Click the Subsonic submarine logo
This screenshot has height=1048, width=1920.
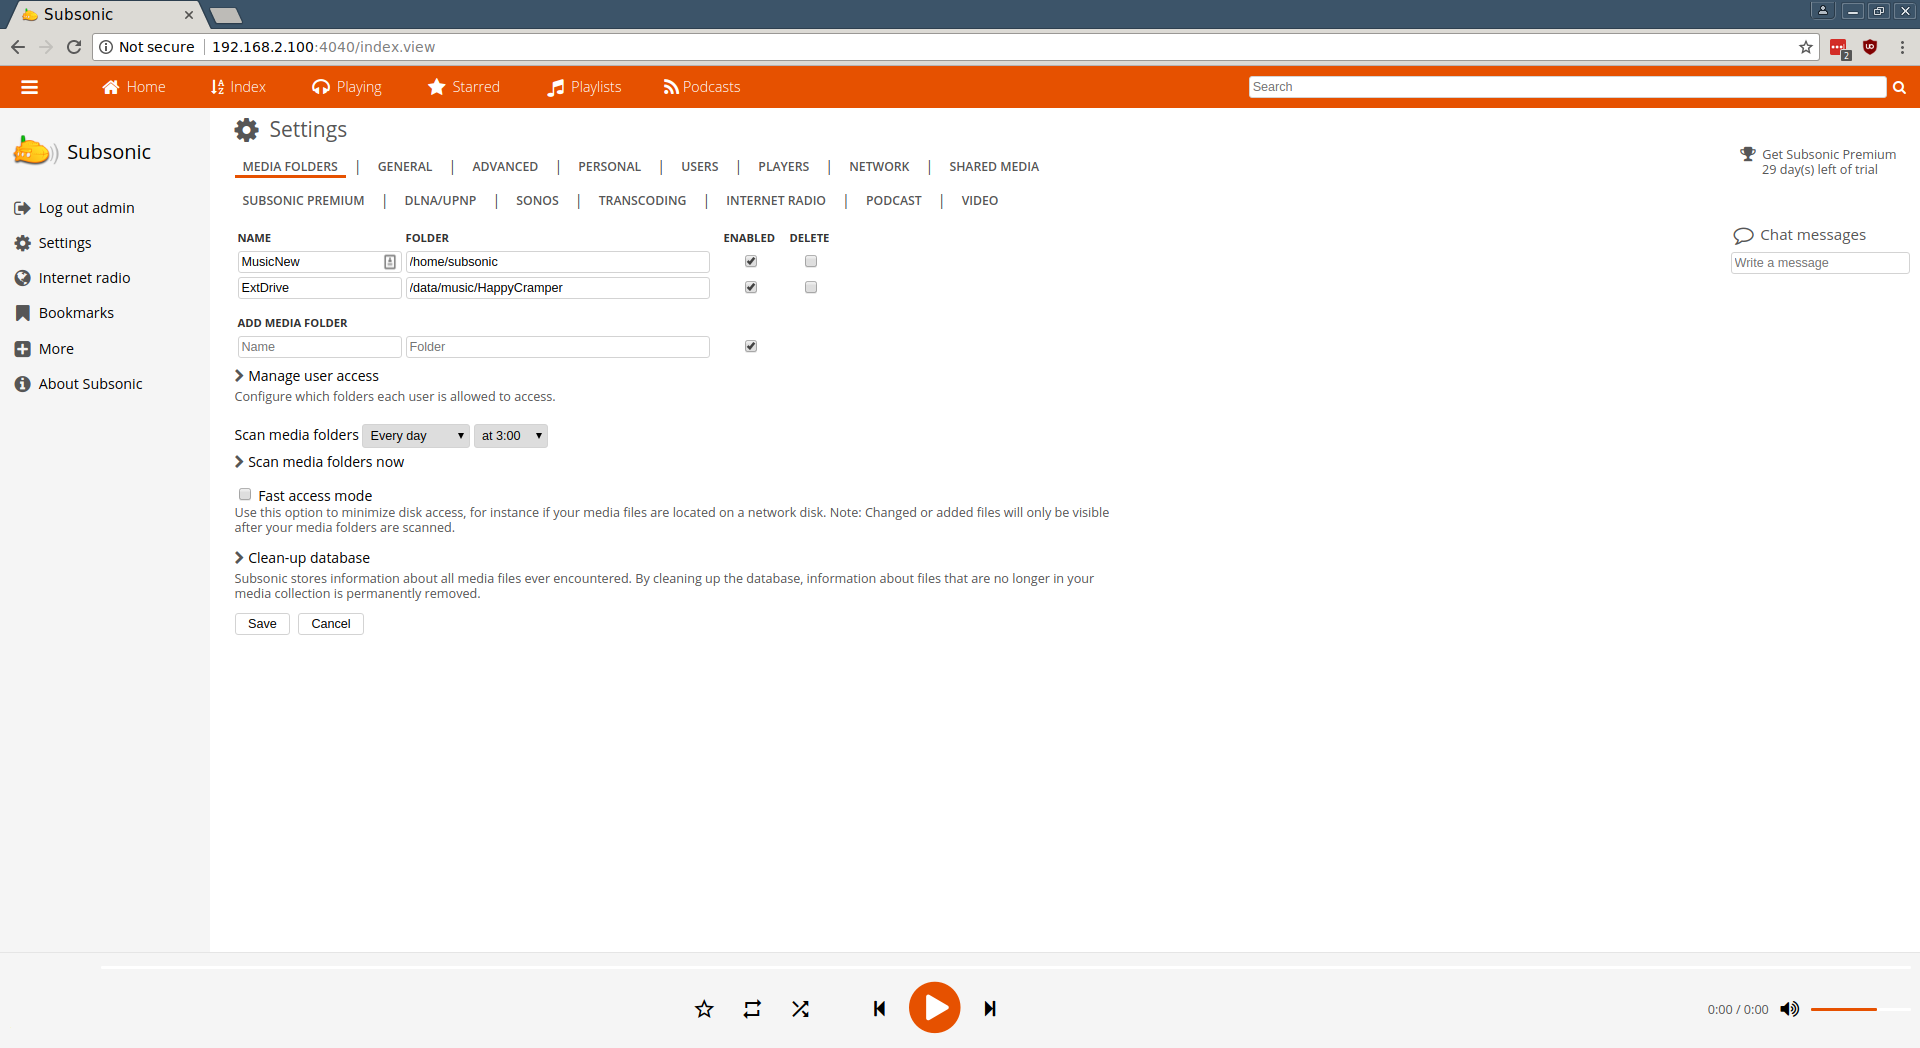tap(36, 151)
